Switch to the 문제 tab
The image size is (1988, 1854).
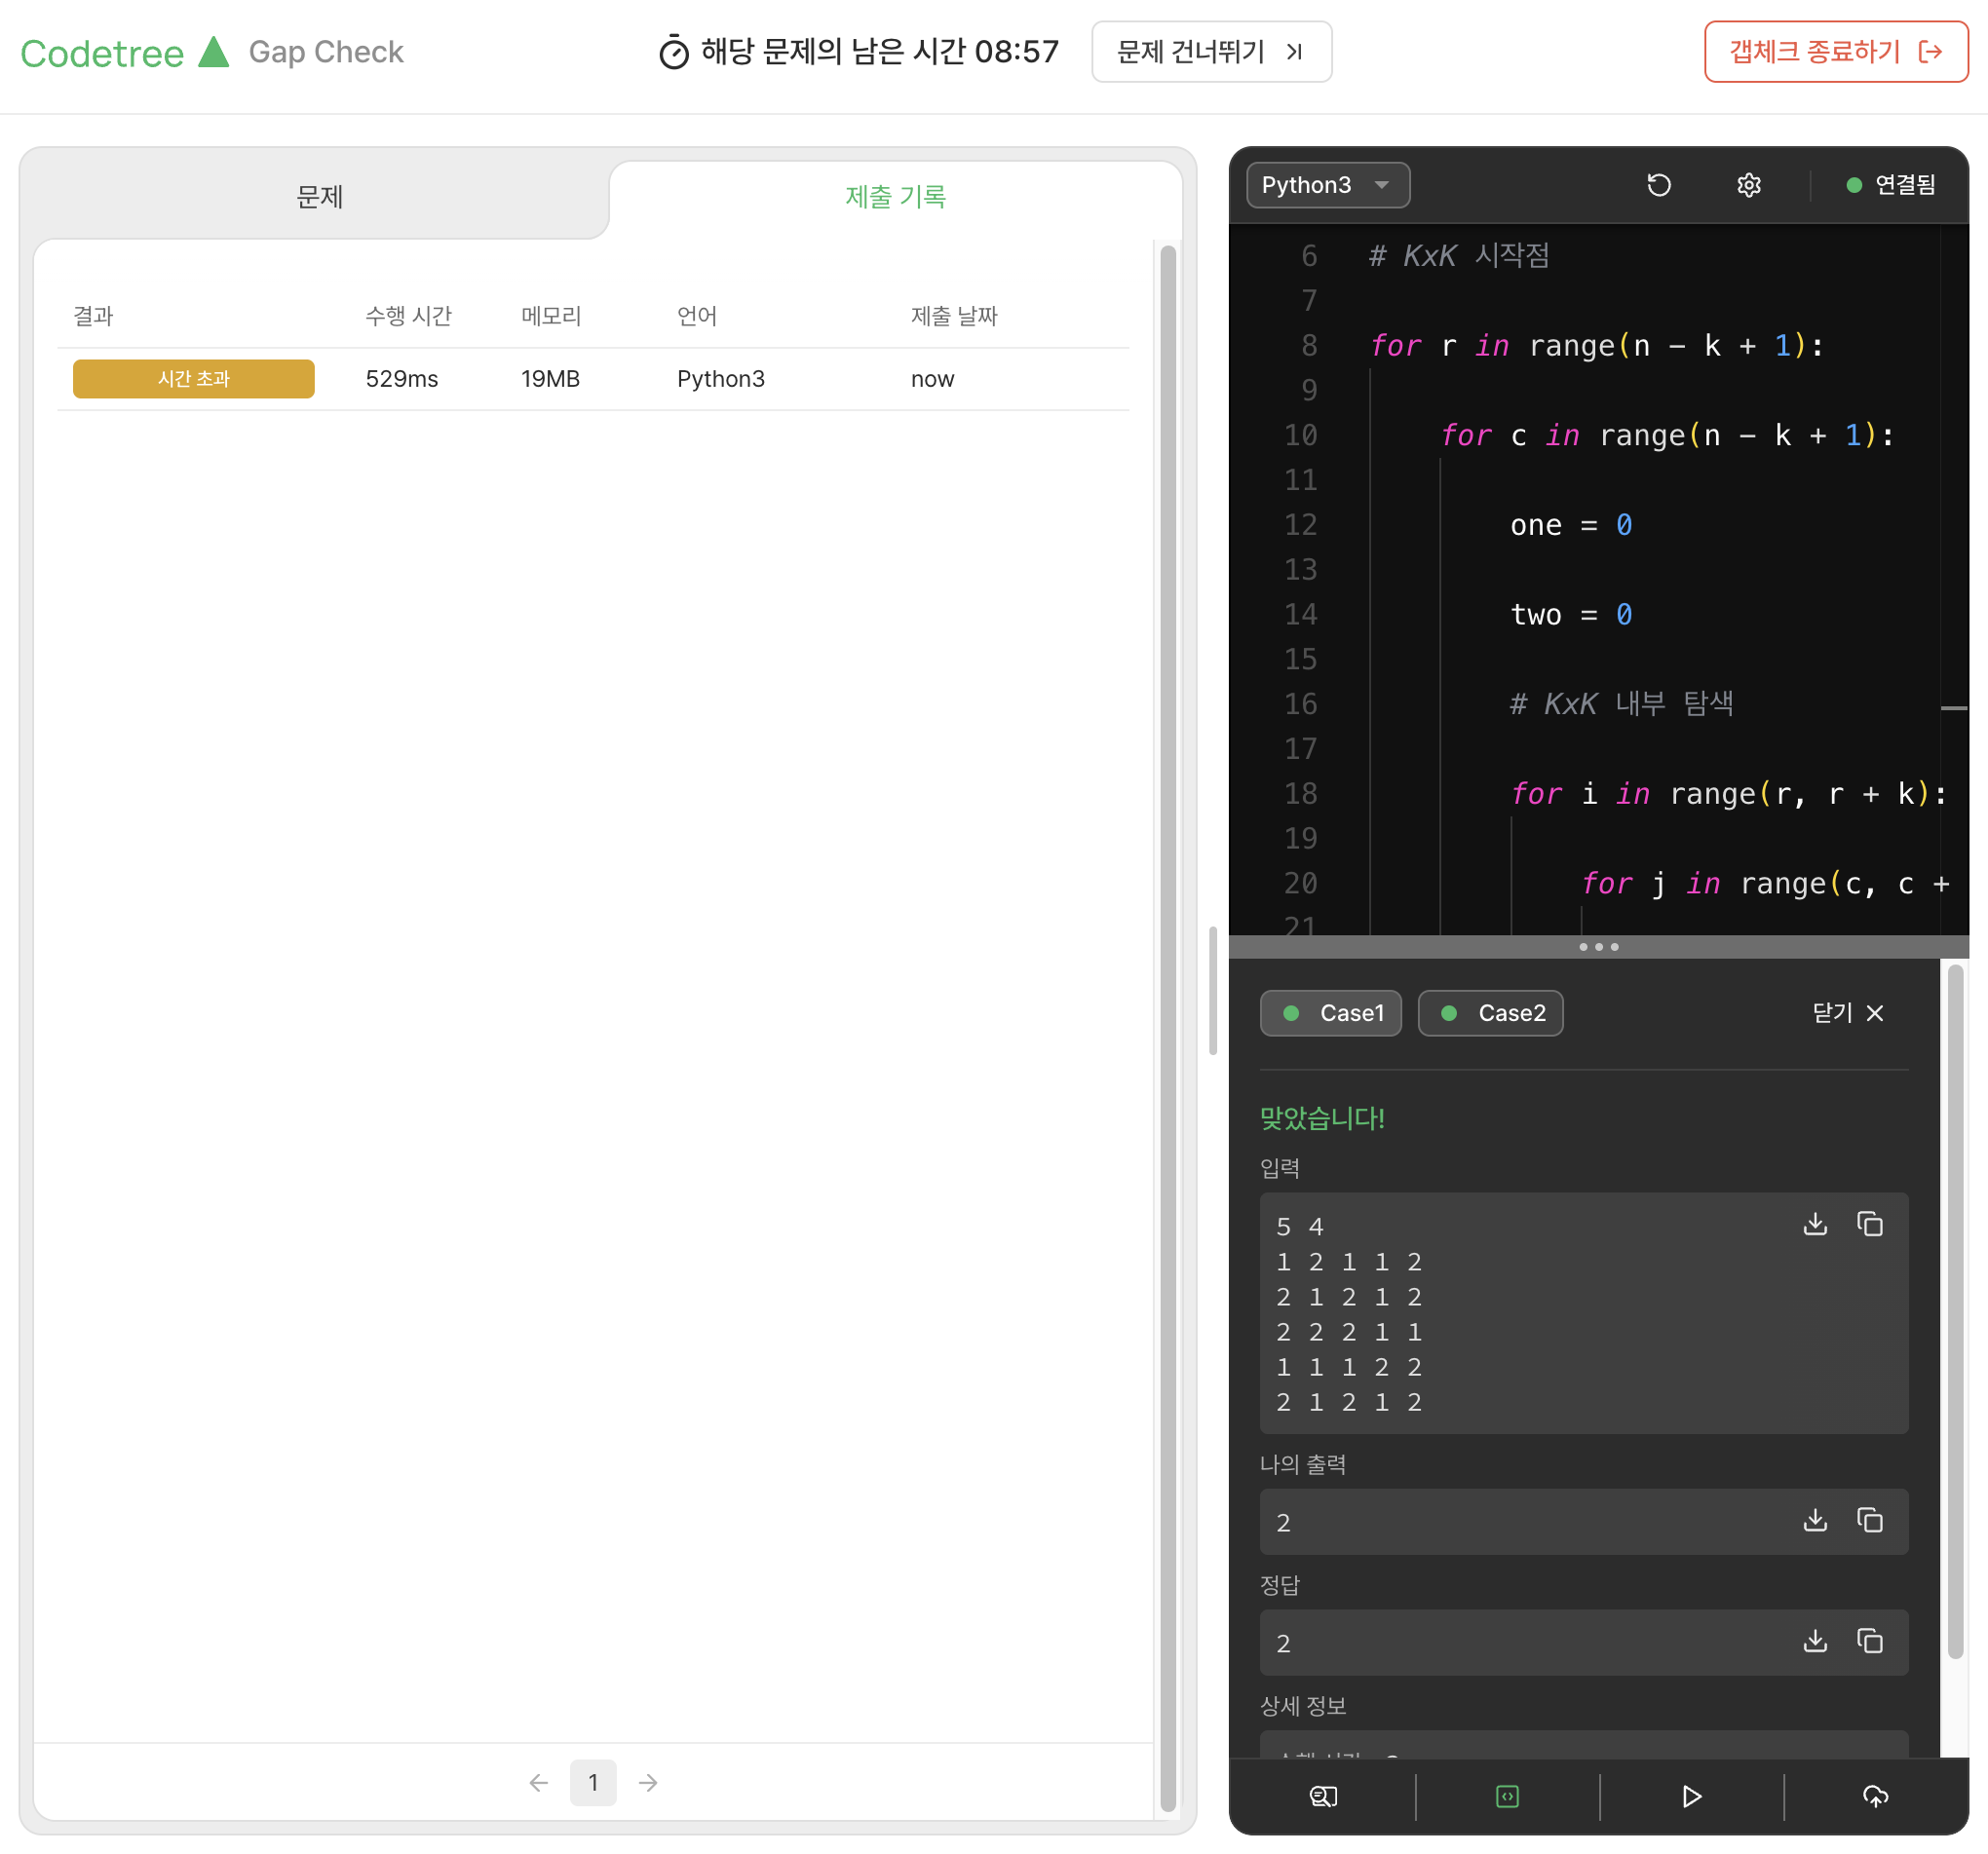point(320,196)
